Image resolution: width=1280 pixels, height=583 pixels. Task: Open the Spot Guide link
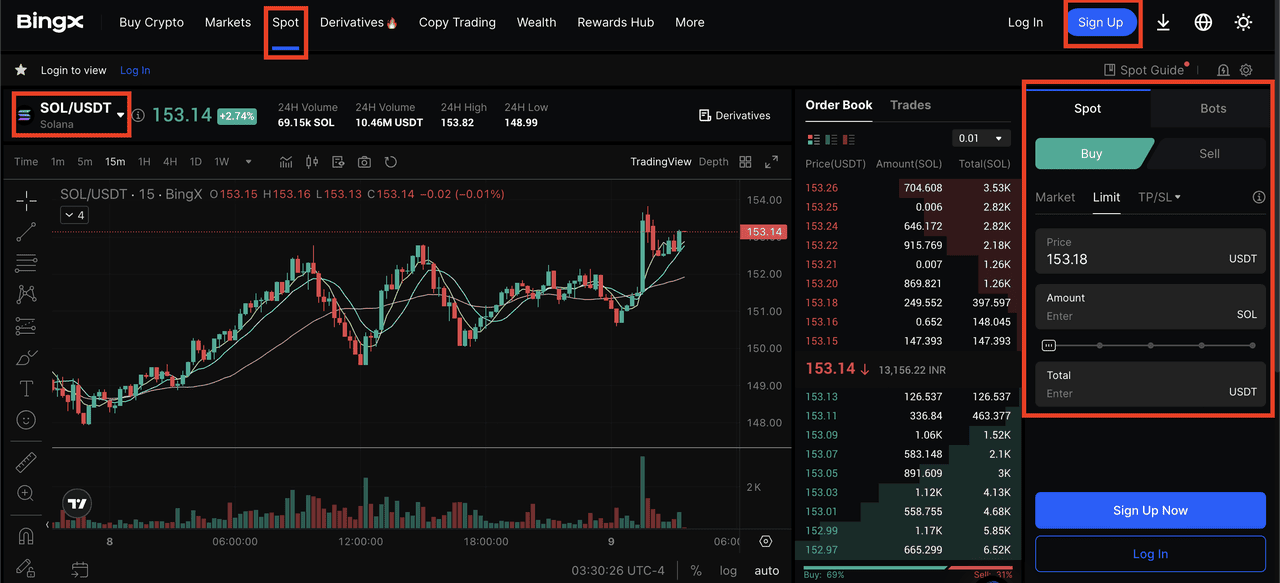tap(1143, 70)
